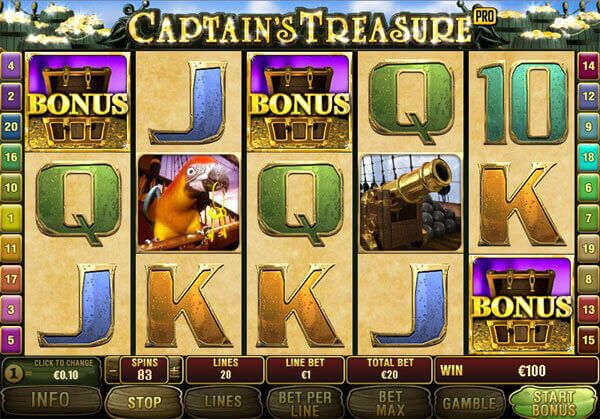The image size is (600, 419).
Task: Click the Gamble button
Action: (x=471, y=403)
